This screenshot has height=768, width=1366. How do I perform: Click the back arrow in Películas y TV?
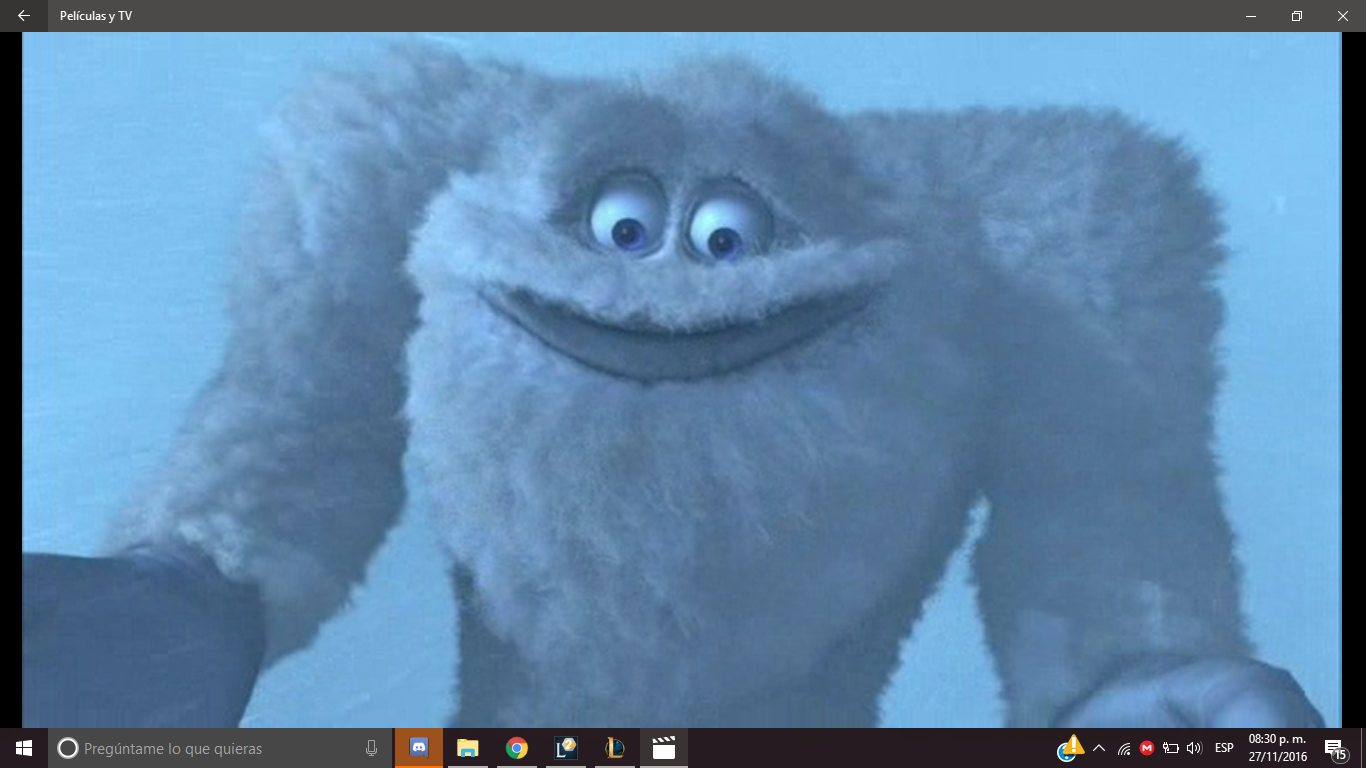click(x=24, y=16)
